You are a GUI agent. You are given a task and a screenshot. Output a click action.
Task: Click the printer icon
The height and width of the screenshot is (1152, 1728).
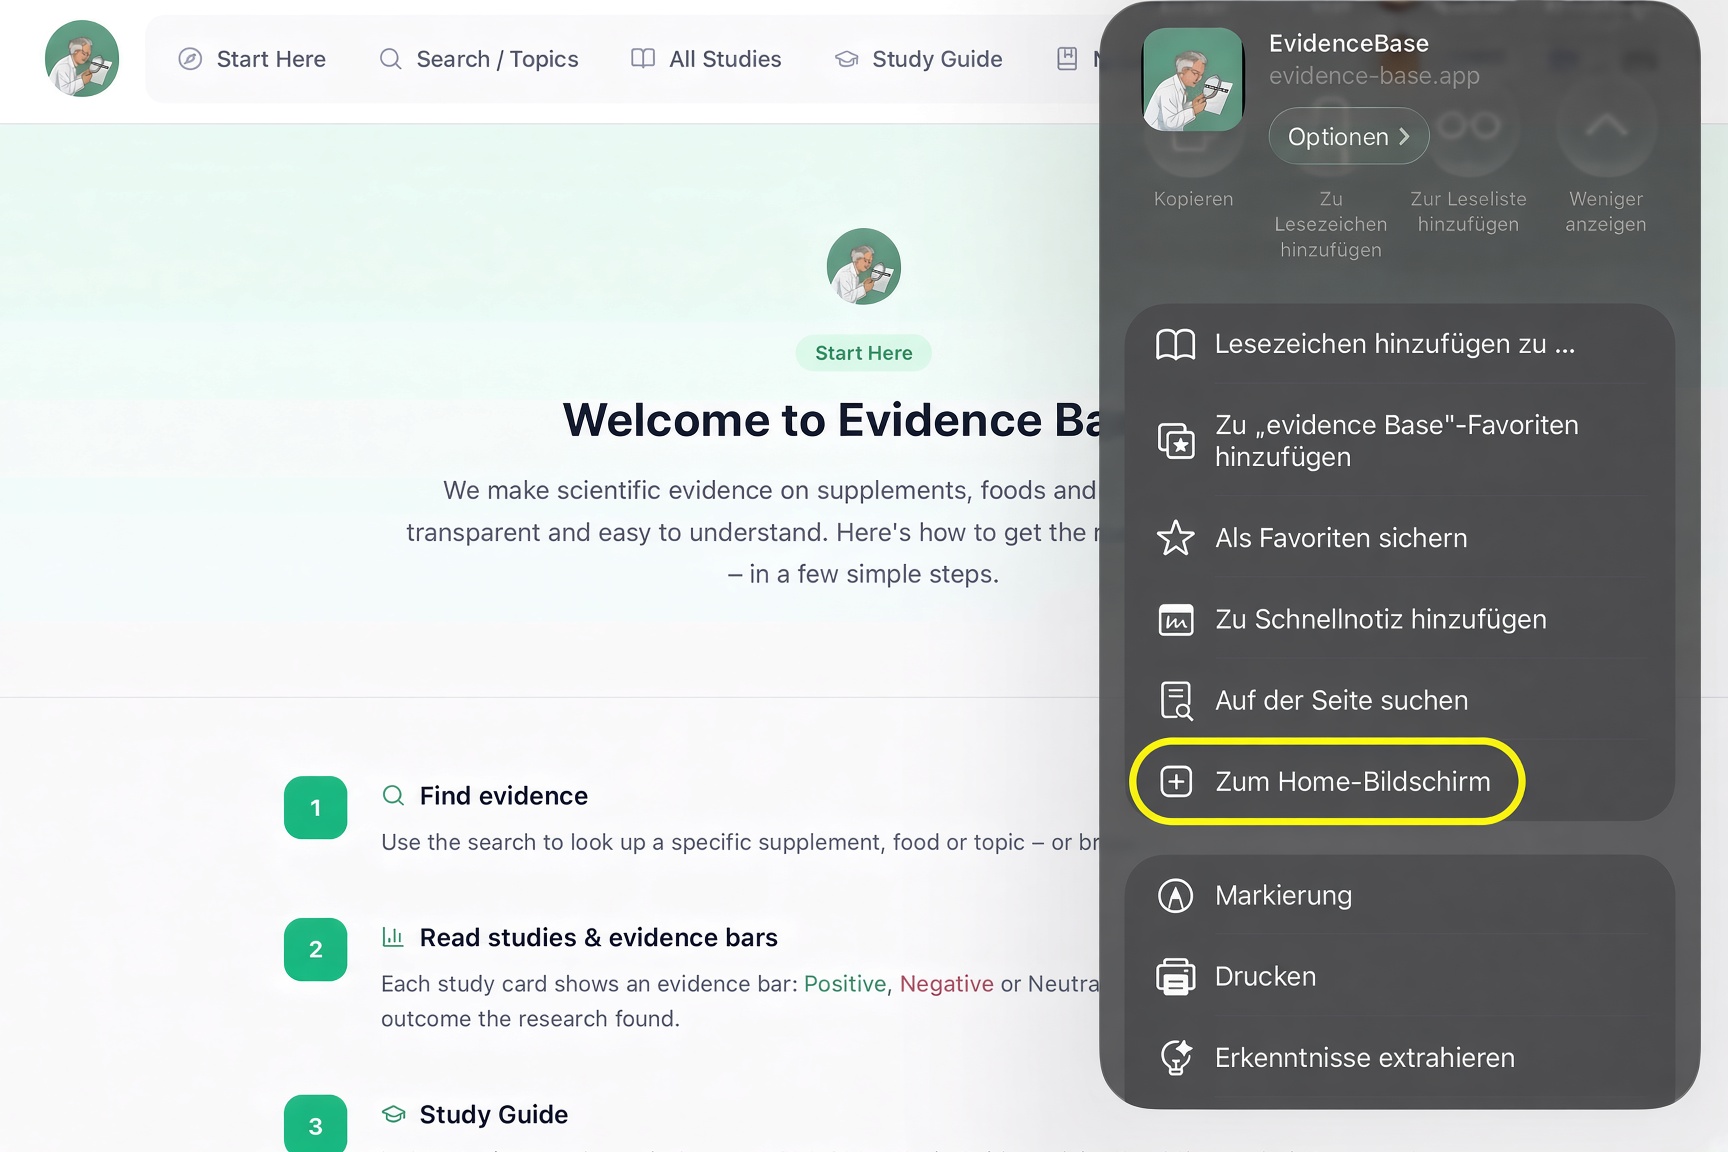pyautogui.click(x=1176, y=977)
